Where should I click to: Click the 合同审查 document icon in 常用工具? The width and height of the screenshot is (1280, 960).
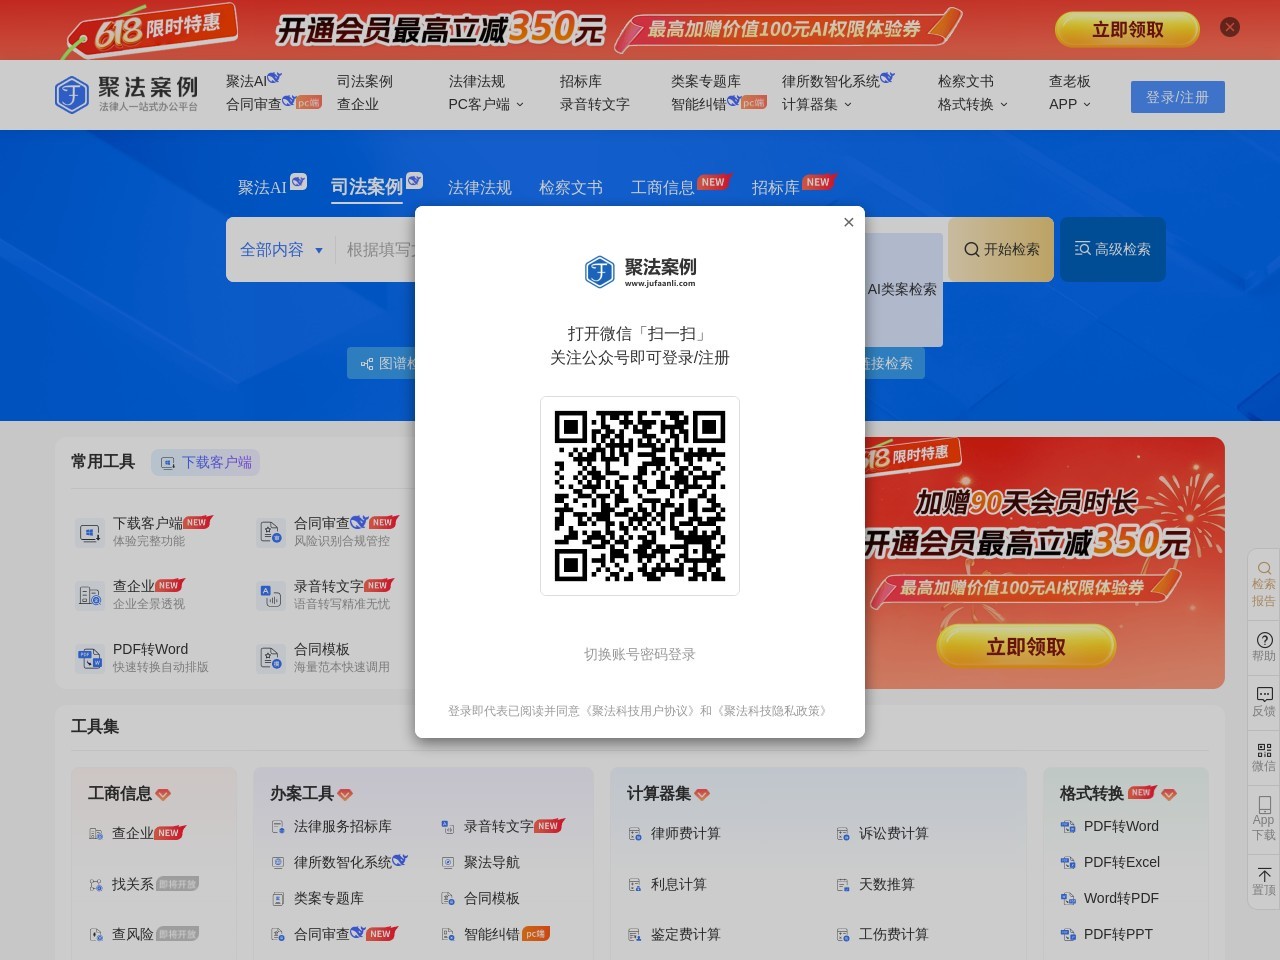click(271, 532)
